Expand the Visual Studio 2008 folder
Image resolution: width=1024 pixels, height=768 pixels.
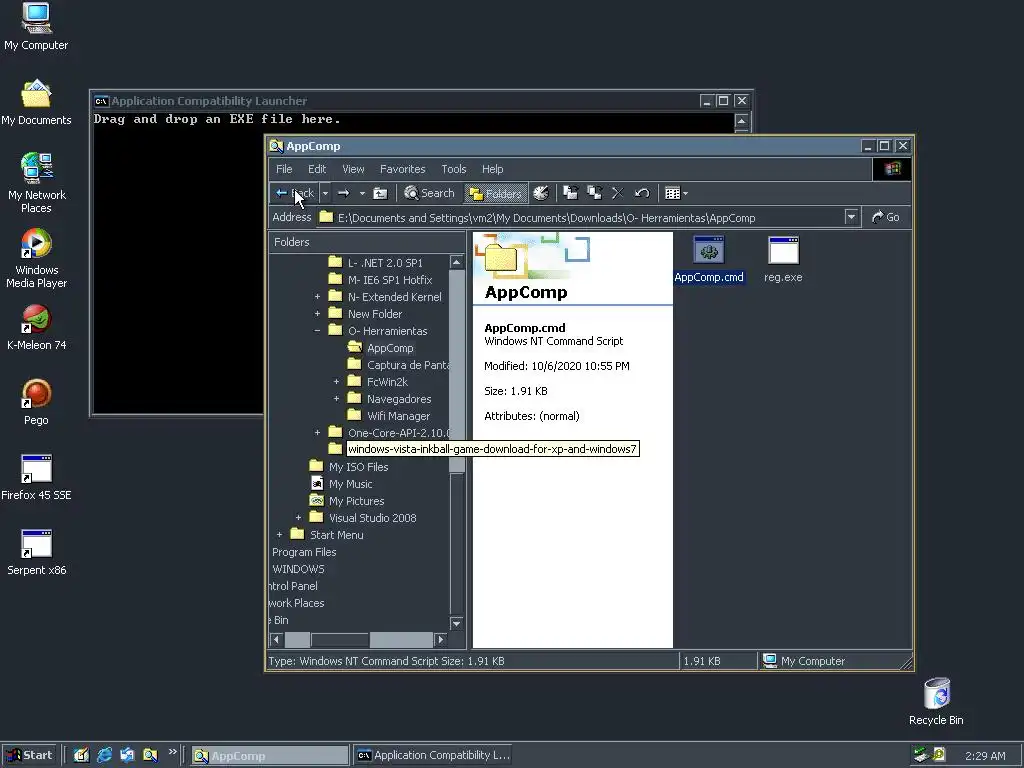[298, 517]
